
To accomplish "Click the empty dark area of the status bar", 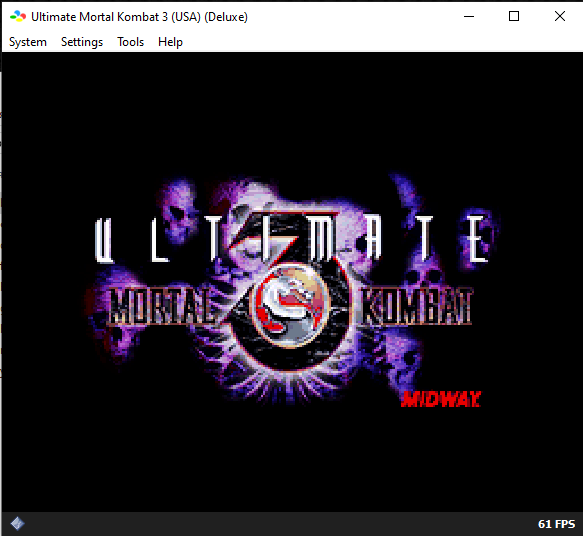I will pyautogui.click(x=279, y=524).
